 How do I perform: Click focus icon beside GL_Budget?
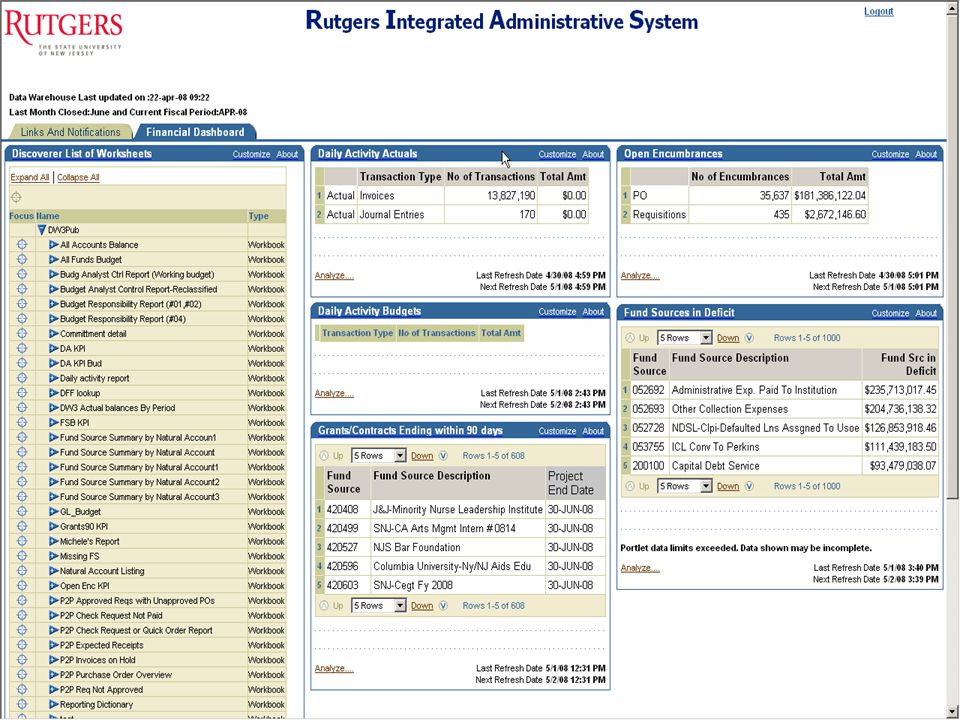pos(22,511)
